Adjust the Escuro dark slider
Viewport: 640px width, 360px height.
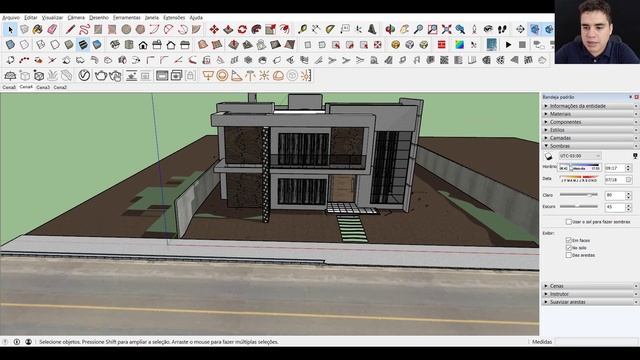(579, 207)
